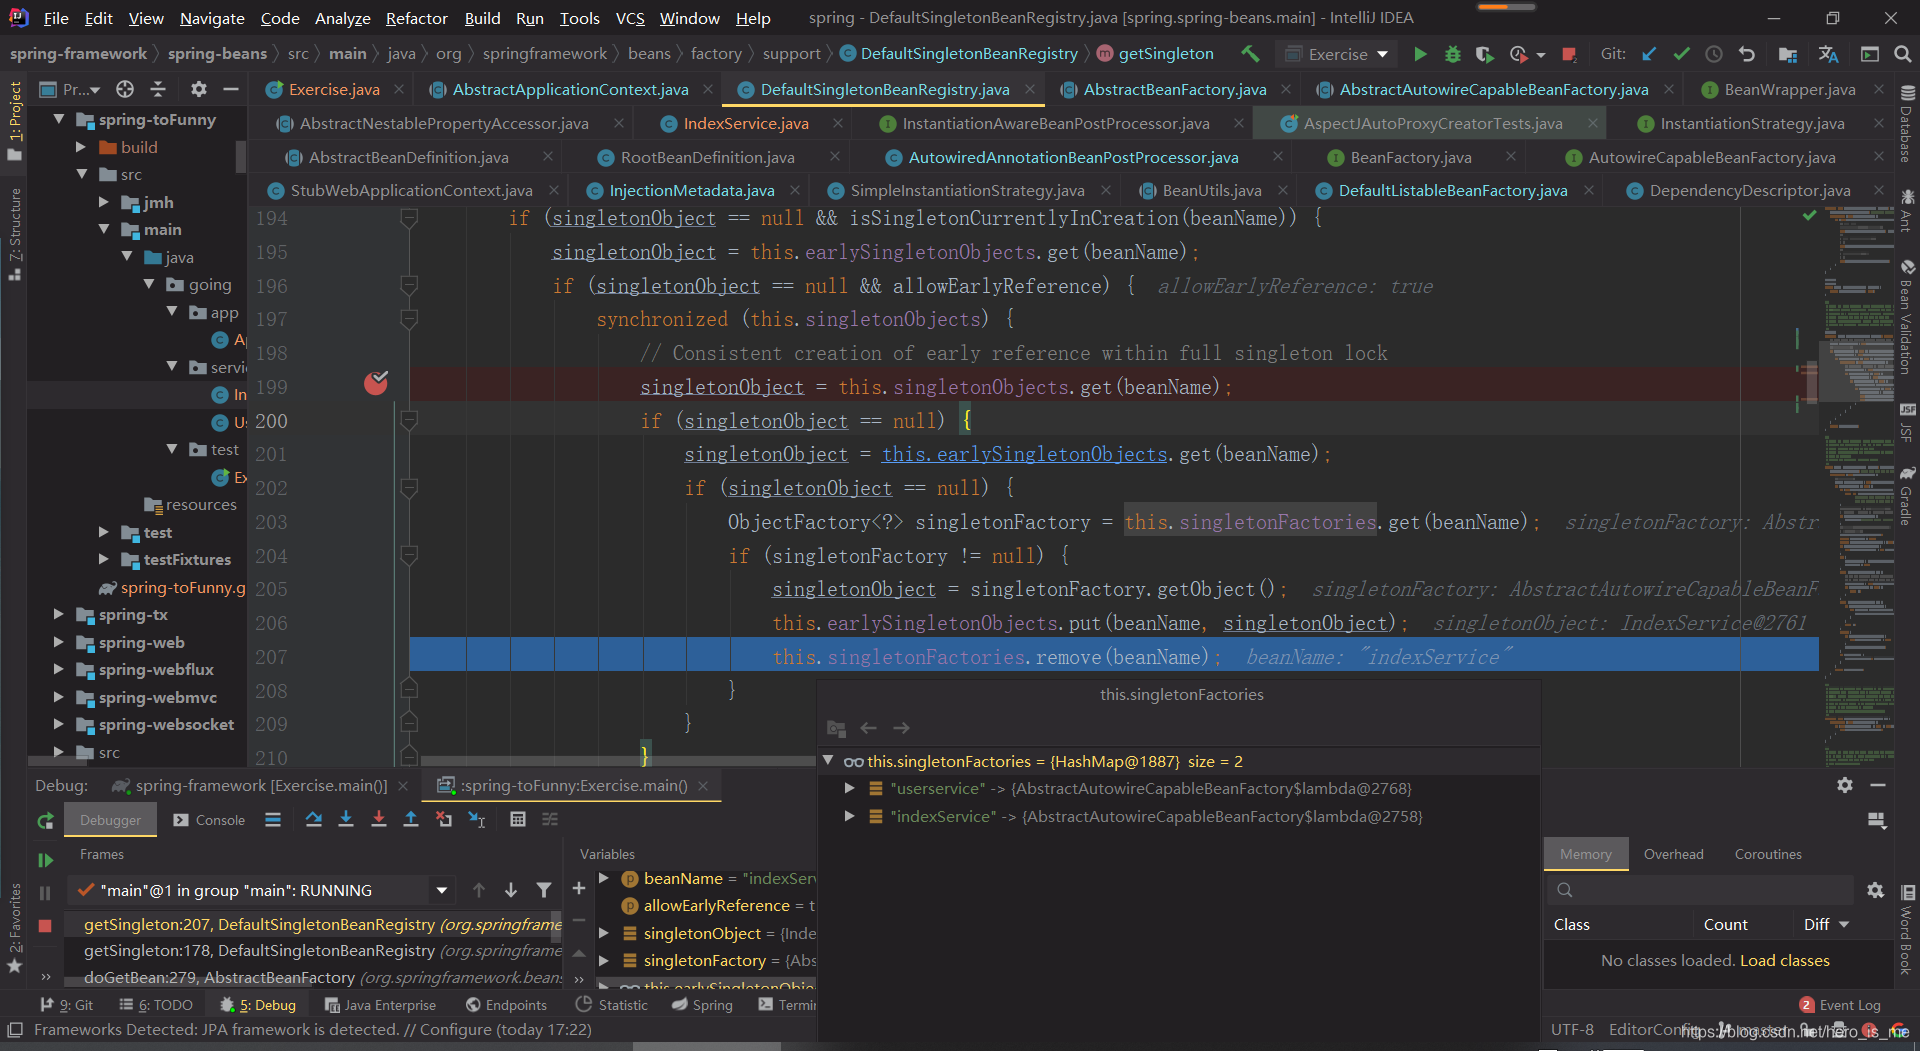This screenshot has height=1051, width=1920.
Task: Click the Memory class search field
Action: coord(1700,890)
